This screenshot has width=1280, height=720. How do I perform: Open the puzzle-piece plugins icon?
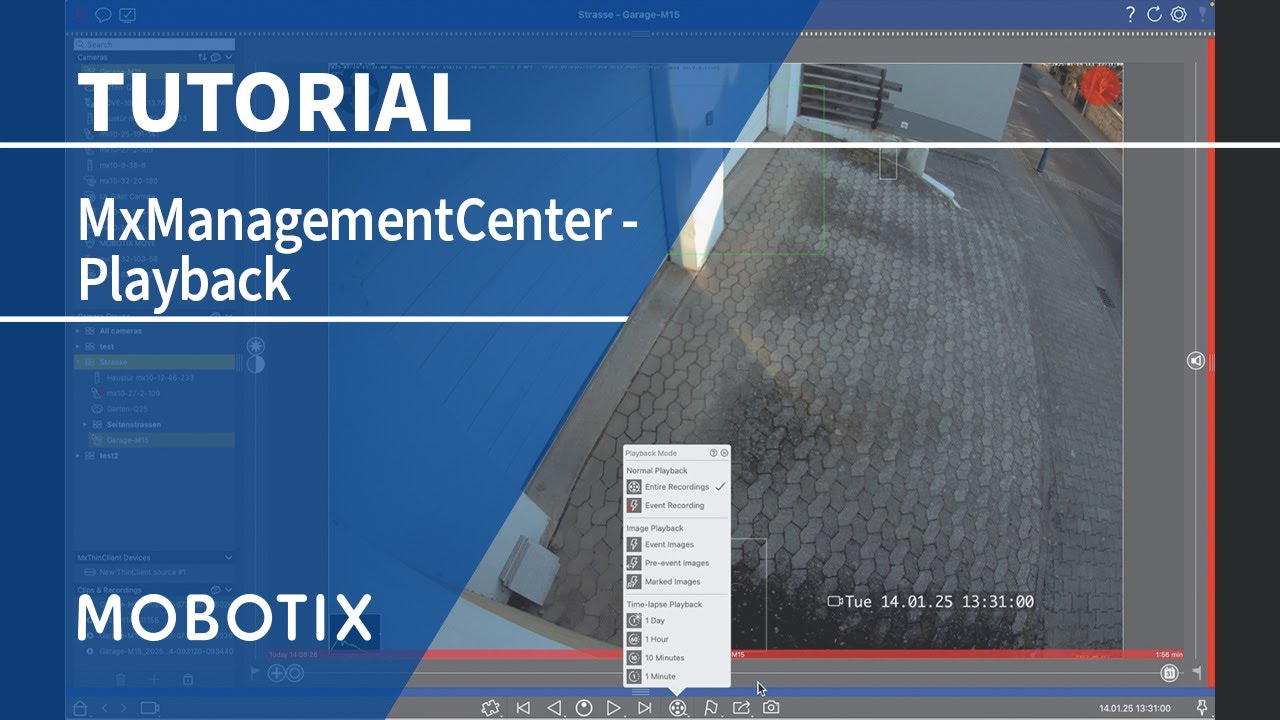pos(490,708)
